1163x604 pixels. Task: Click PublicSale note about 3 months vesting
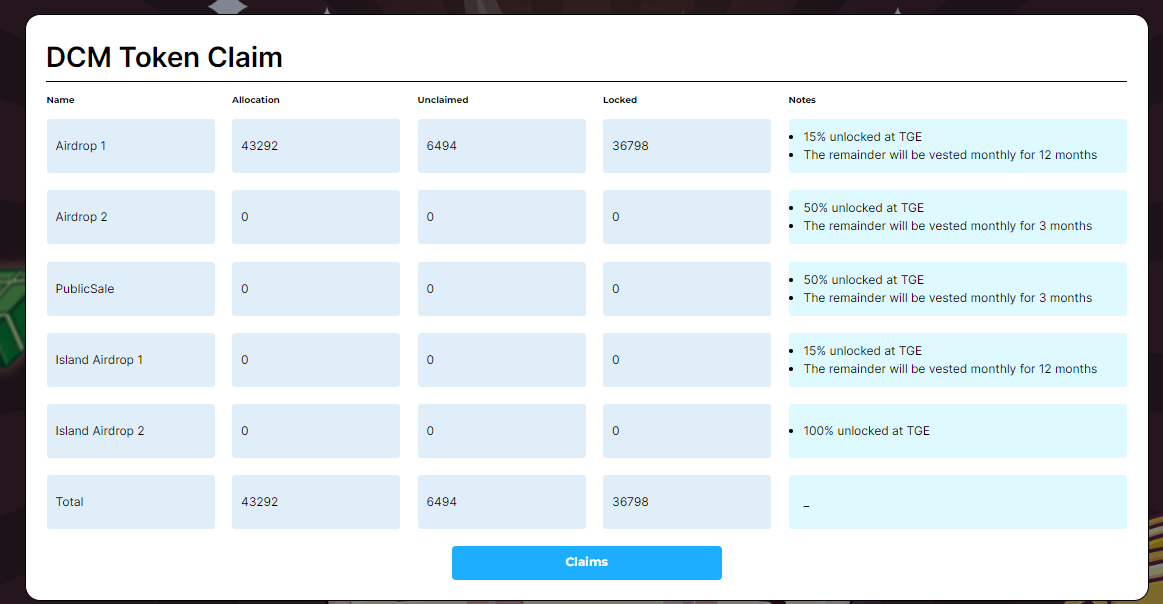(948, 298)
